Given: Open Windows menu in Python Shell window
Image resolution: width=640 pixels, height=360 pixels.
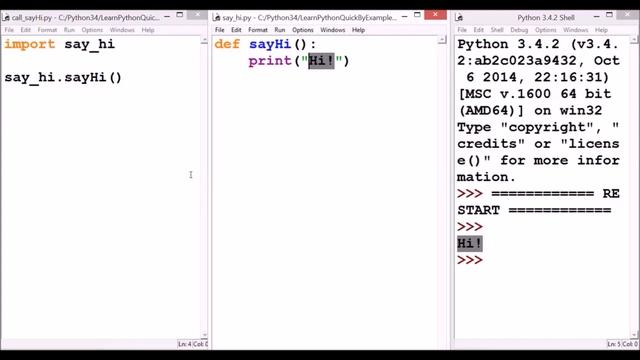Looking at the screenshot, I should point(576,30).
